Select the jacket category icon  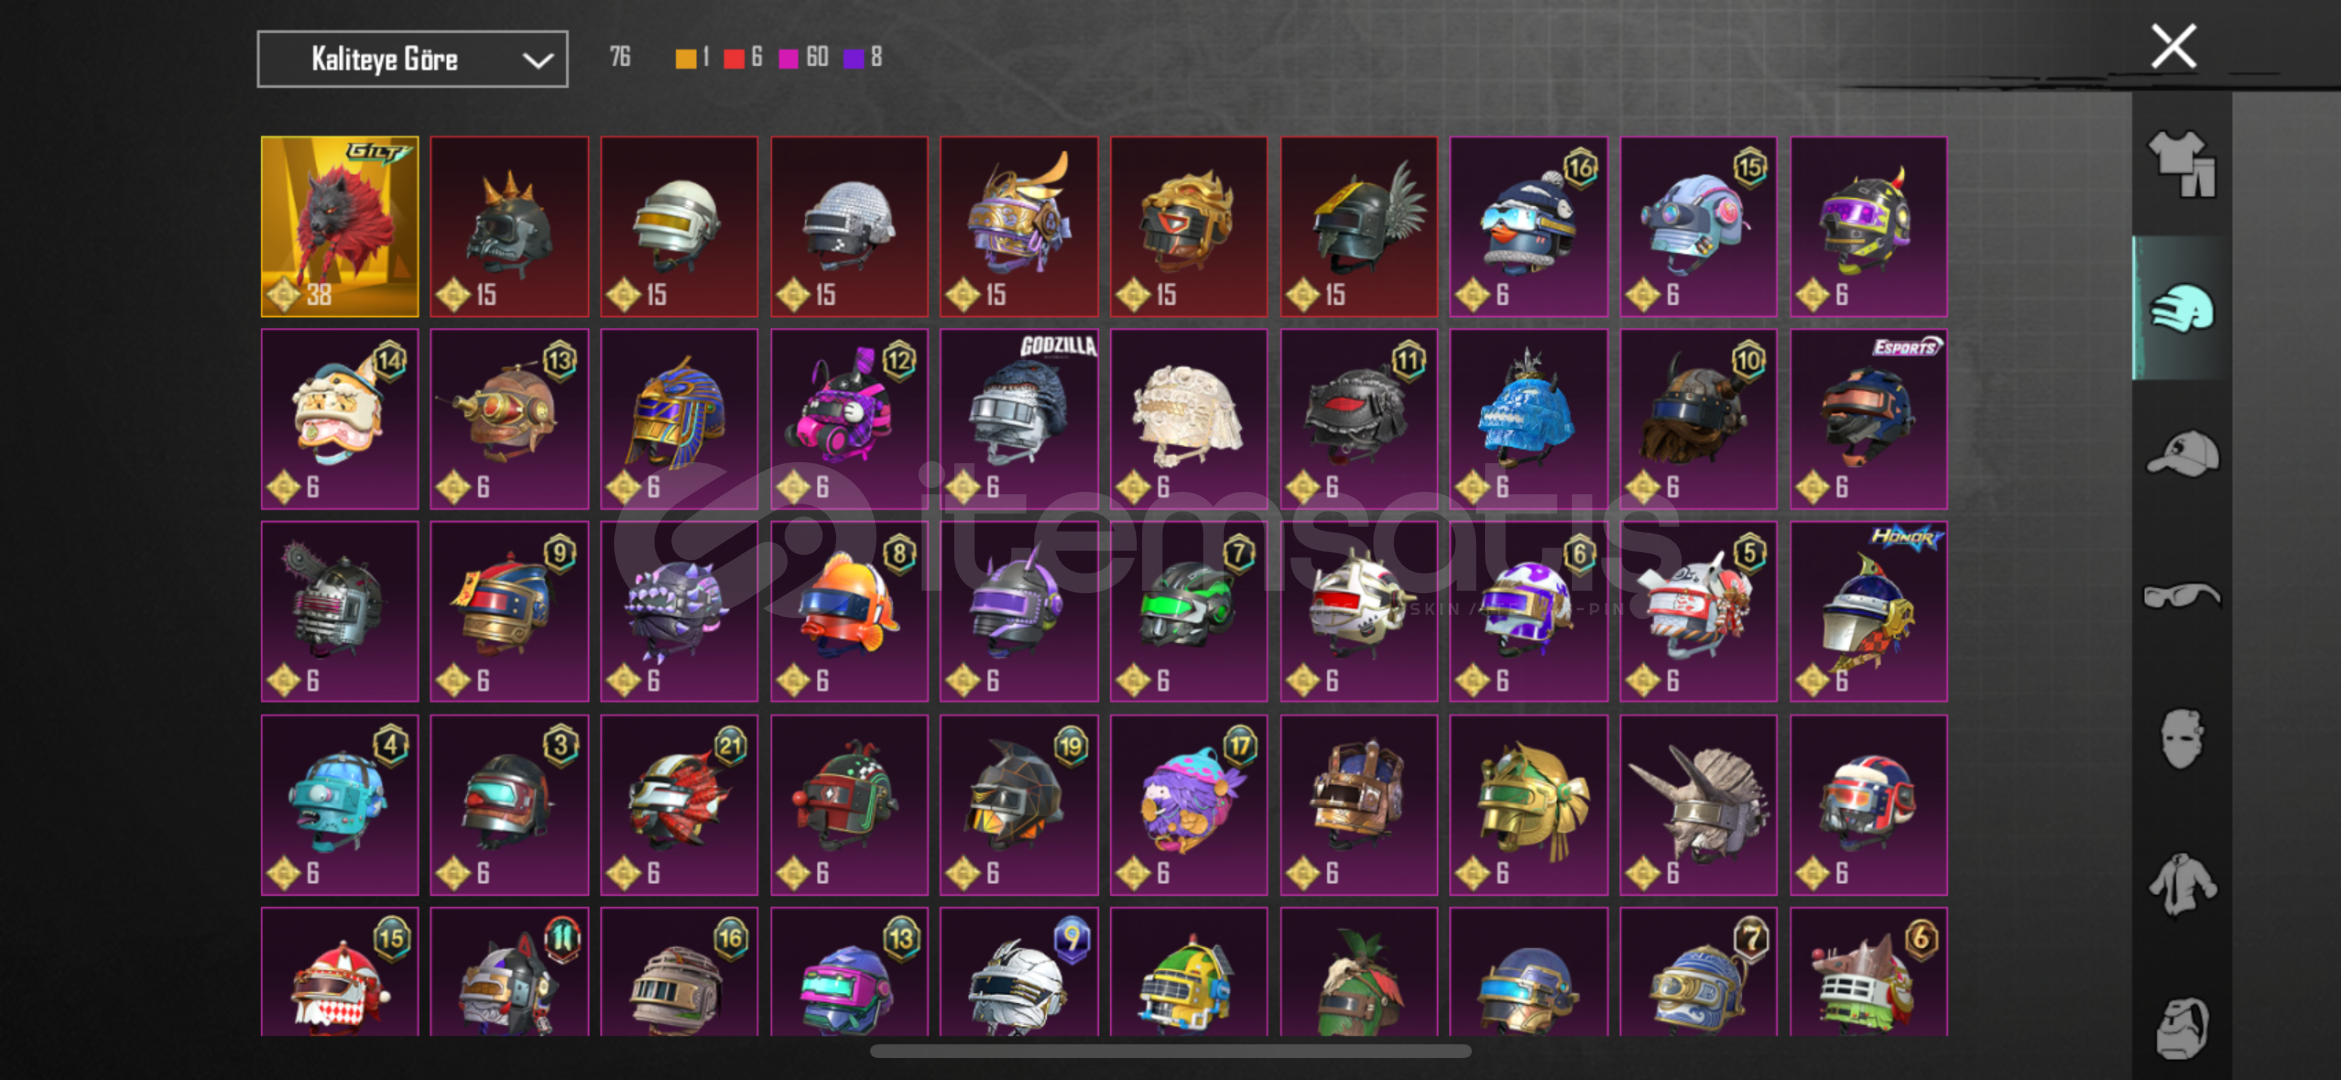pyautogui.click(x=2182, y=884)
